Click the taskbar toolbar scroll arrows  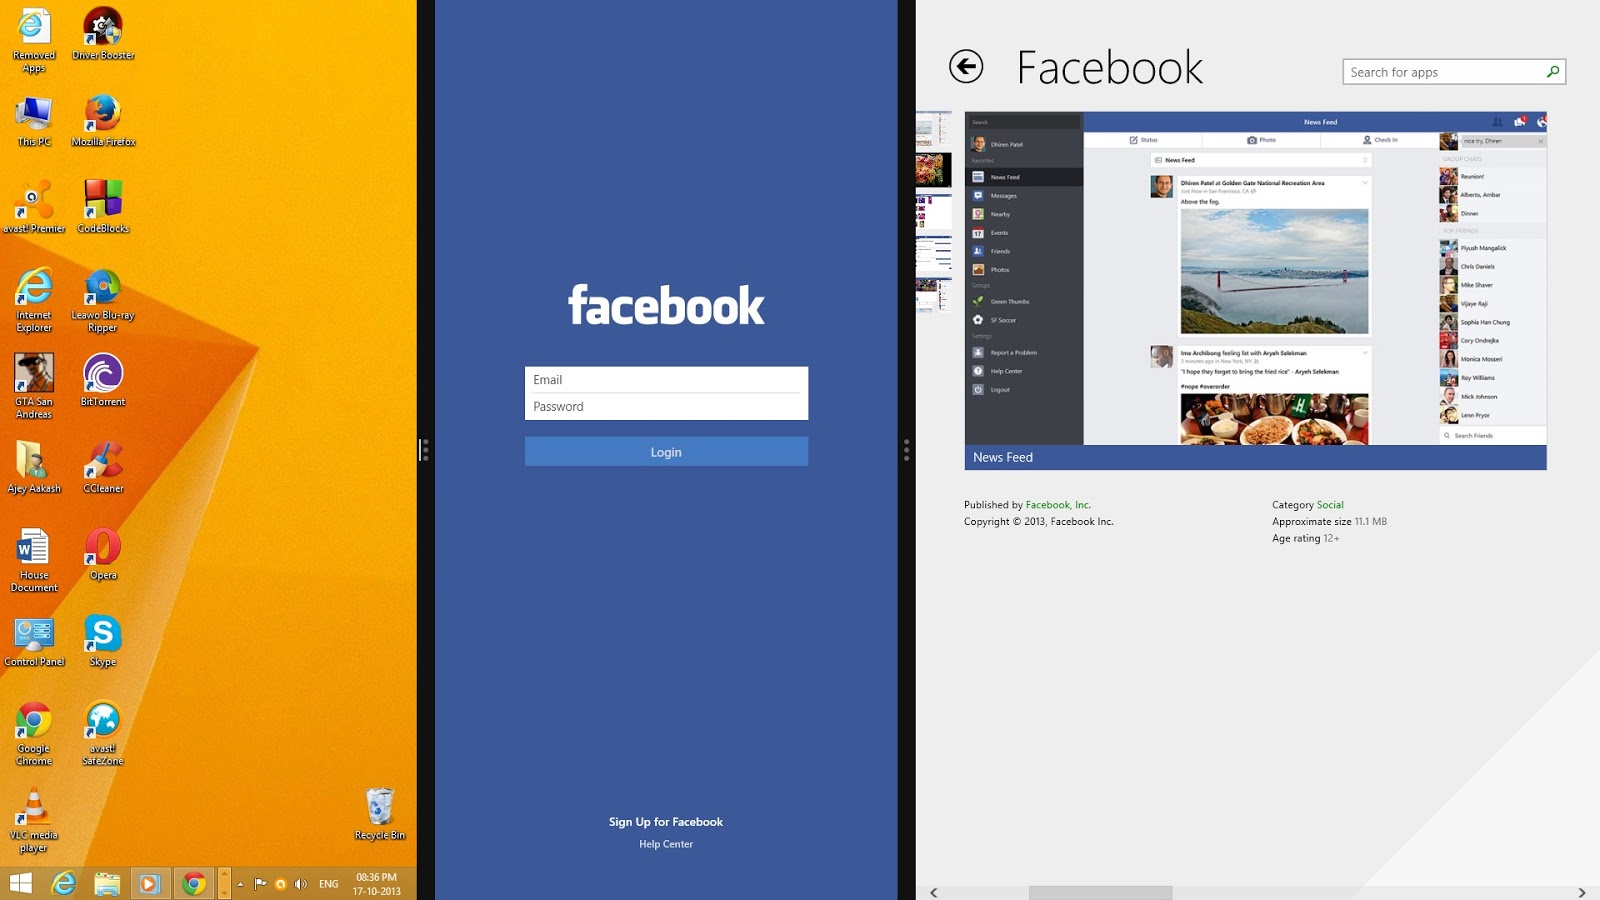(x=225, y=884)
